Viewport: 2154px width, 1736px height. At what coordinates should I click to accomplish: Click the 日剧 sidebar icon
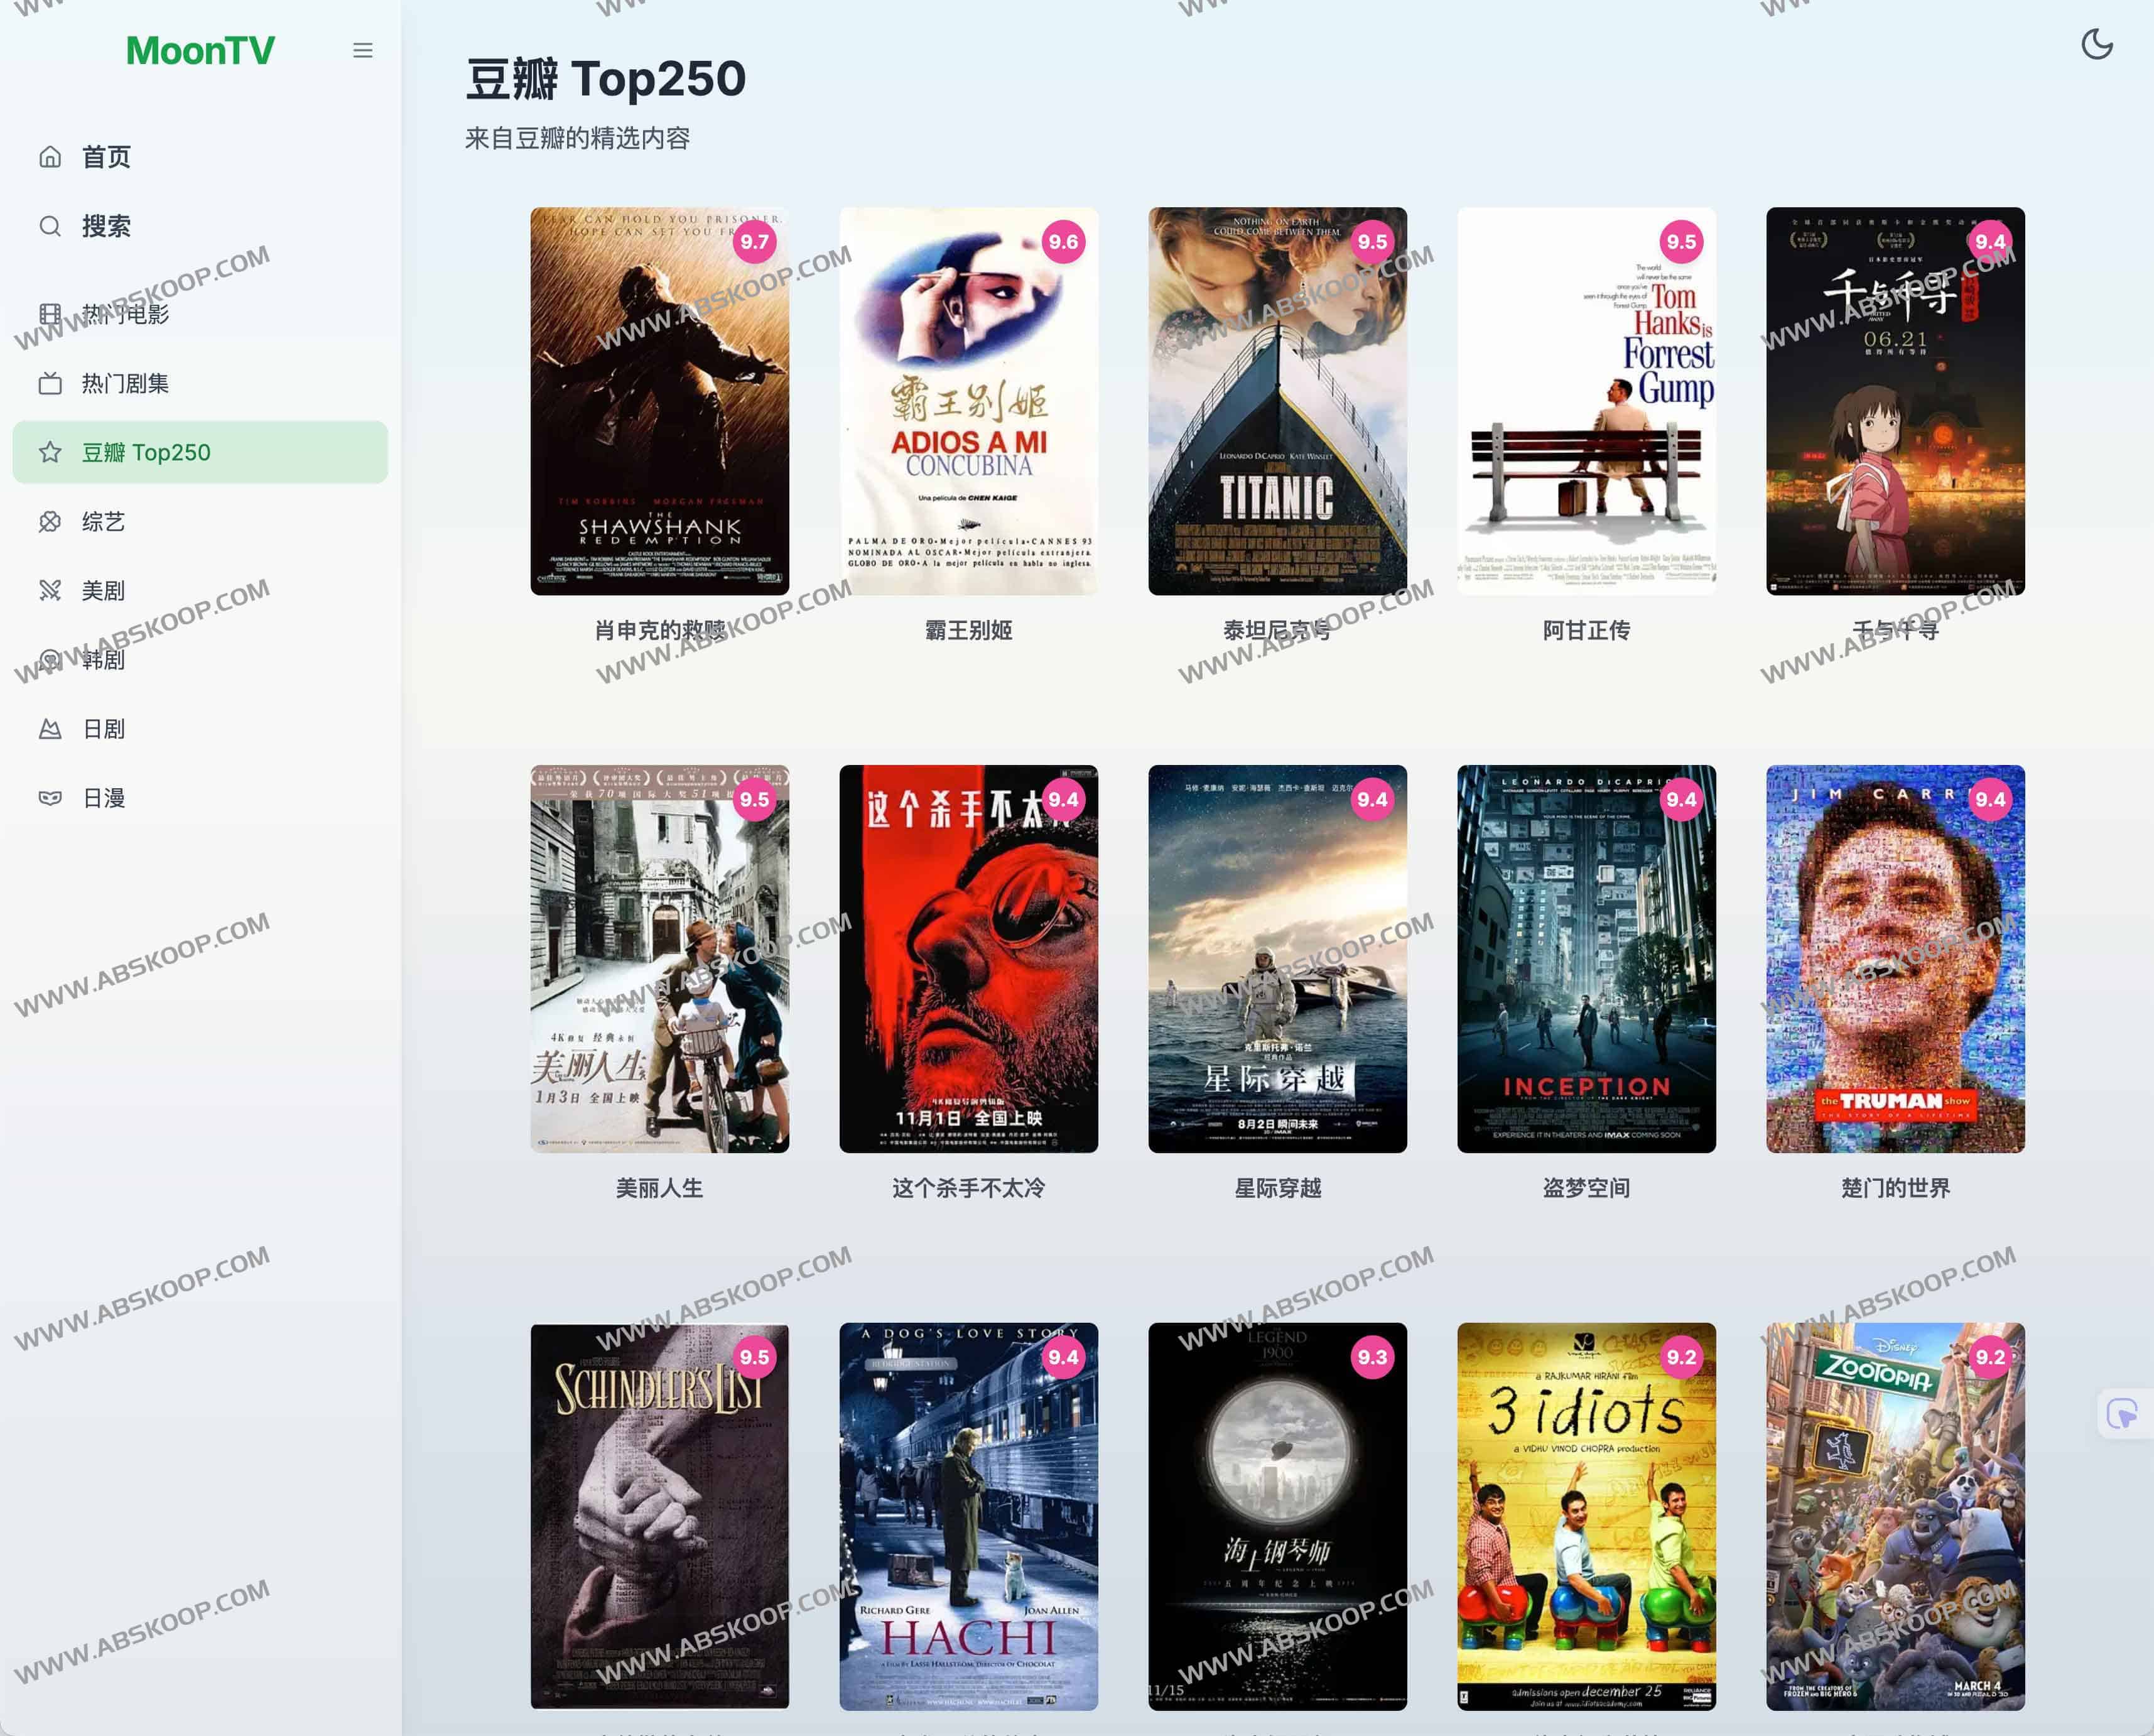coord(50,729)
